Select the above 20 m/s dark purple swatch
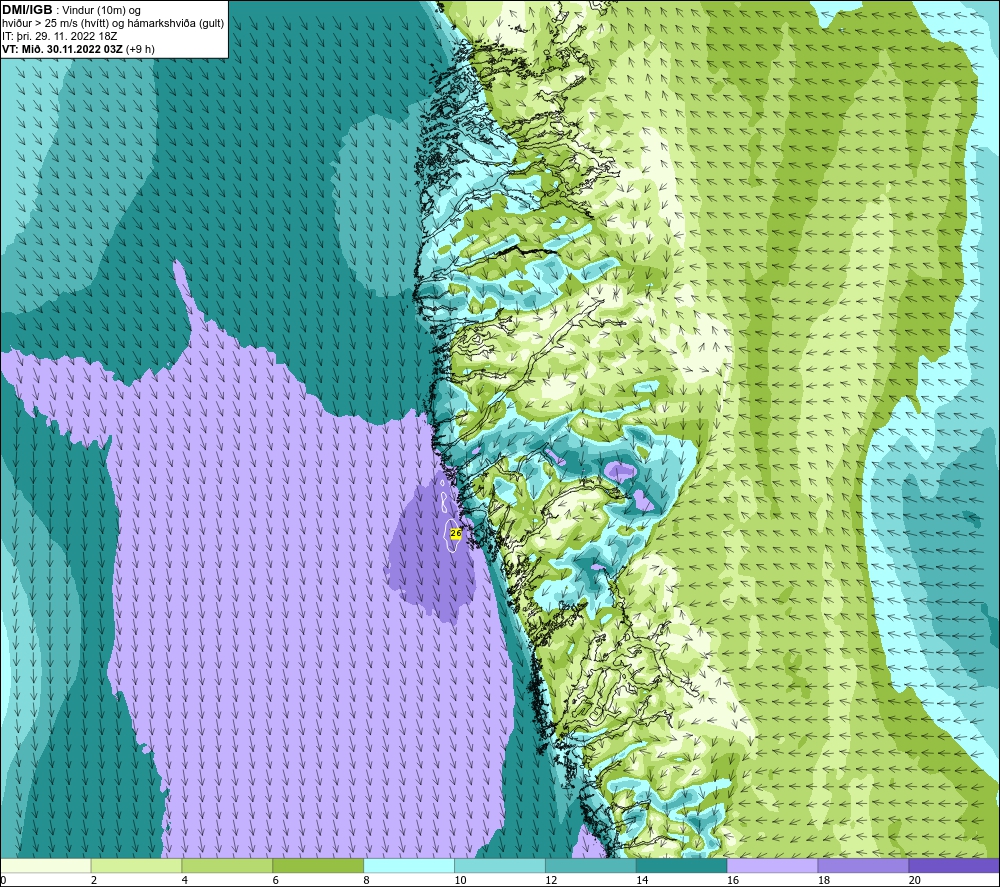 pos(954,866)
